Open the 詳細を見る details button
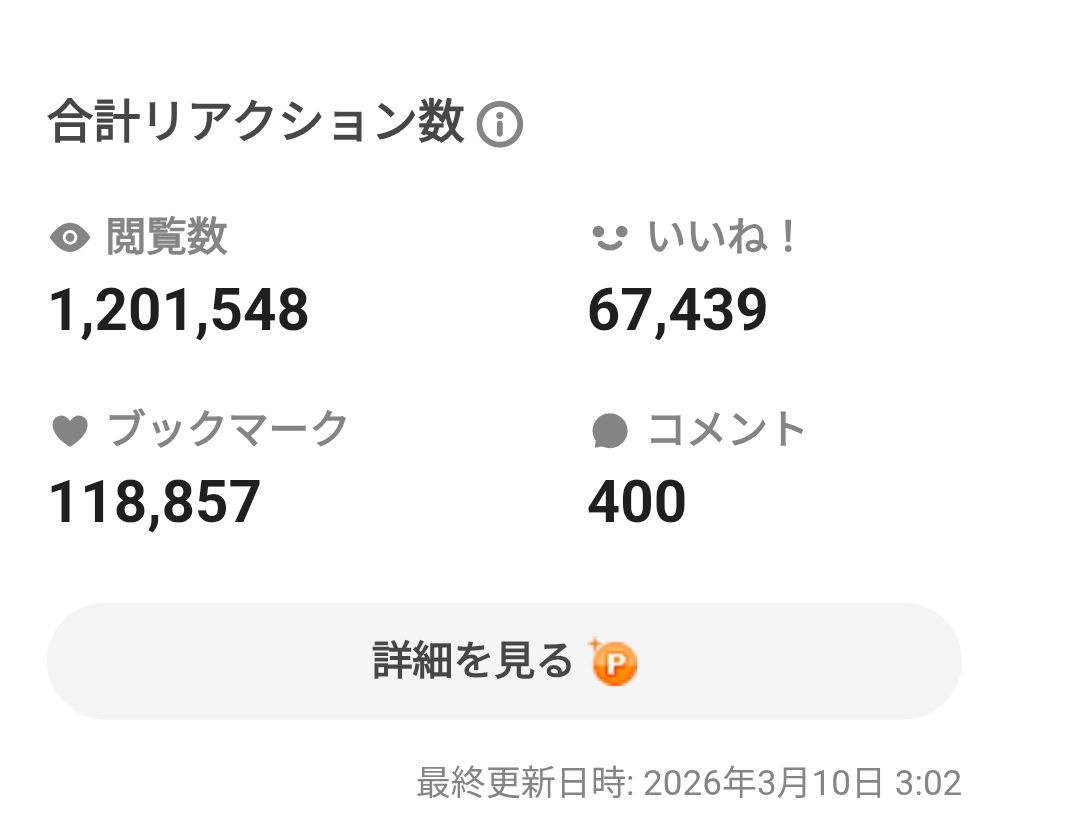 504,661
